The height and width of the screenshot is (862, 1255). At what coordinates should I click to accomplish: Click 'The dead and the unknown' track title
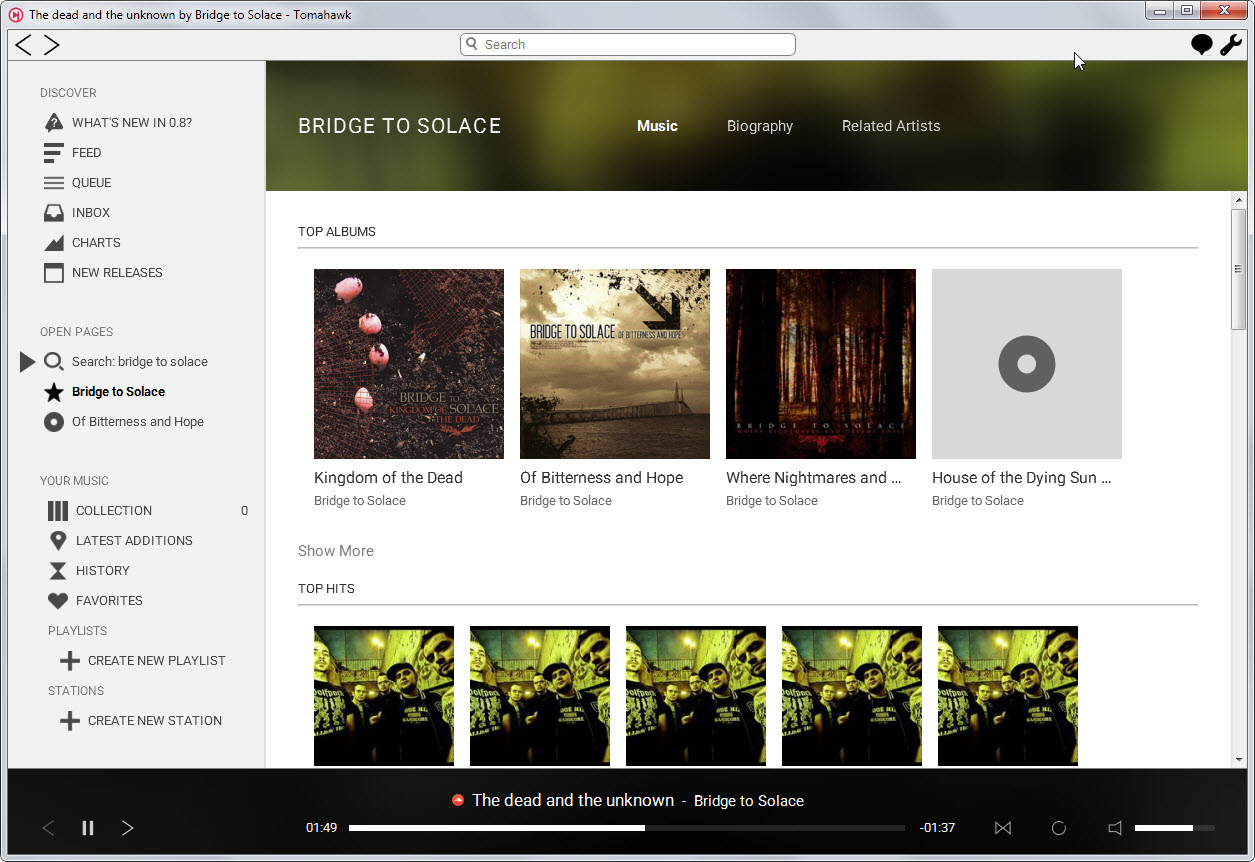tap(573, 800)
